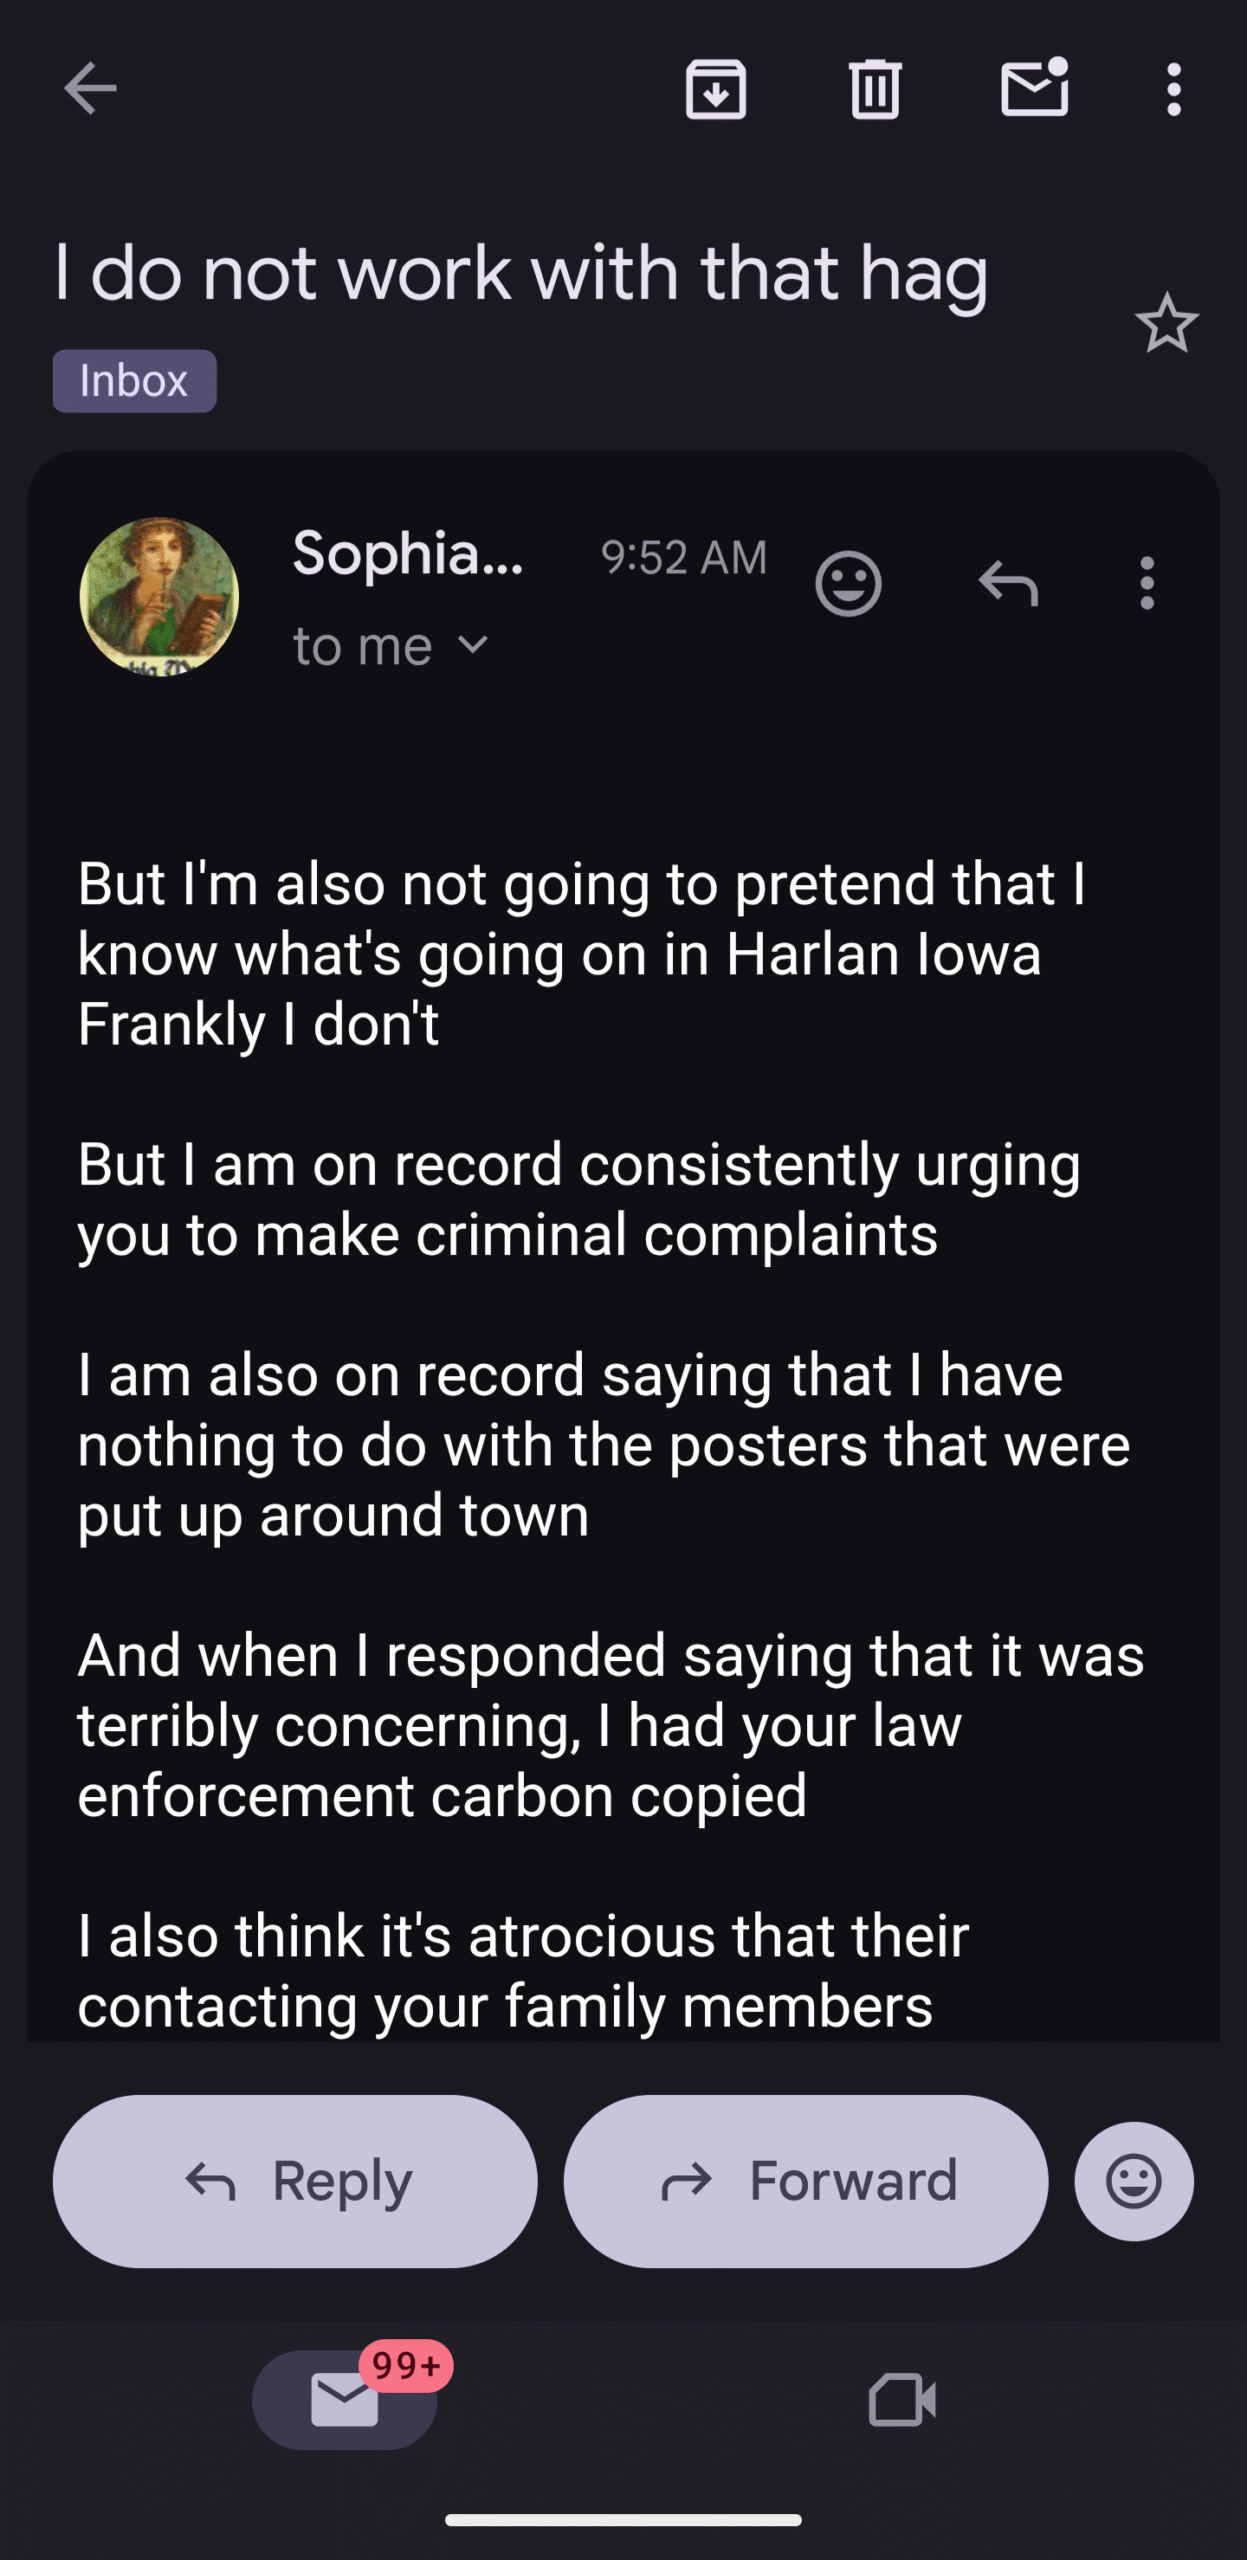Tap the subject "I do not work with that hag"

[x=521, y=274]
